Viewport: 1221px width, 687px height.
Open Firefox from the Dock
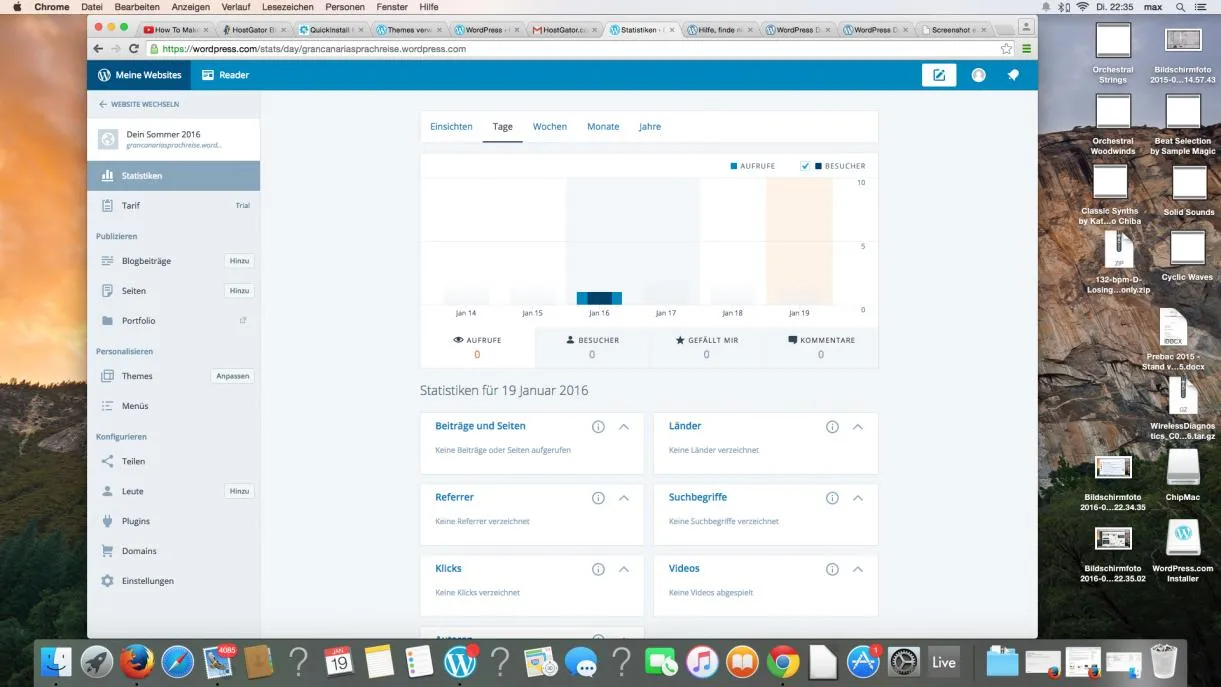coord(137,661)
